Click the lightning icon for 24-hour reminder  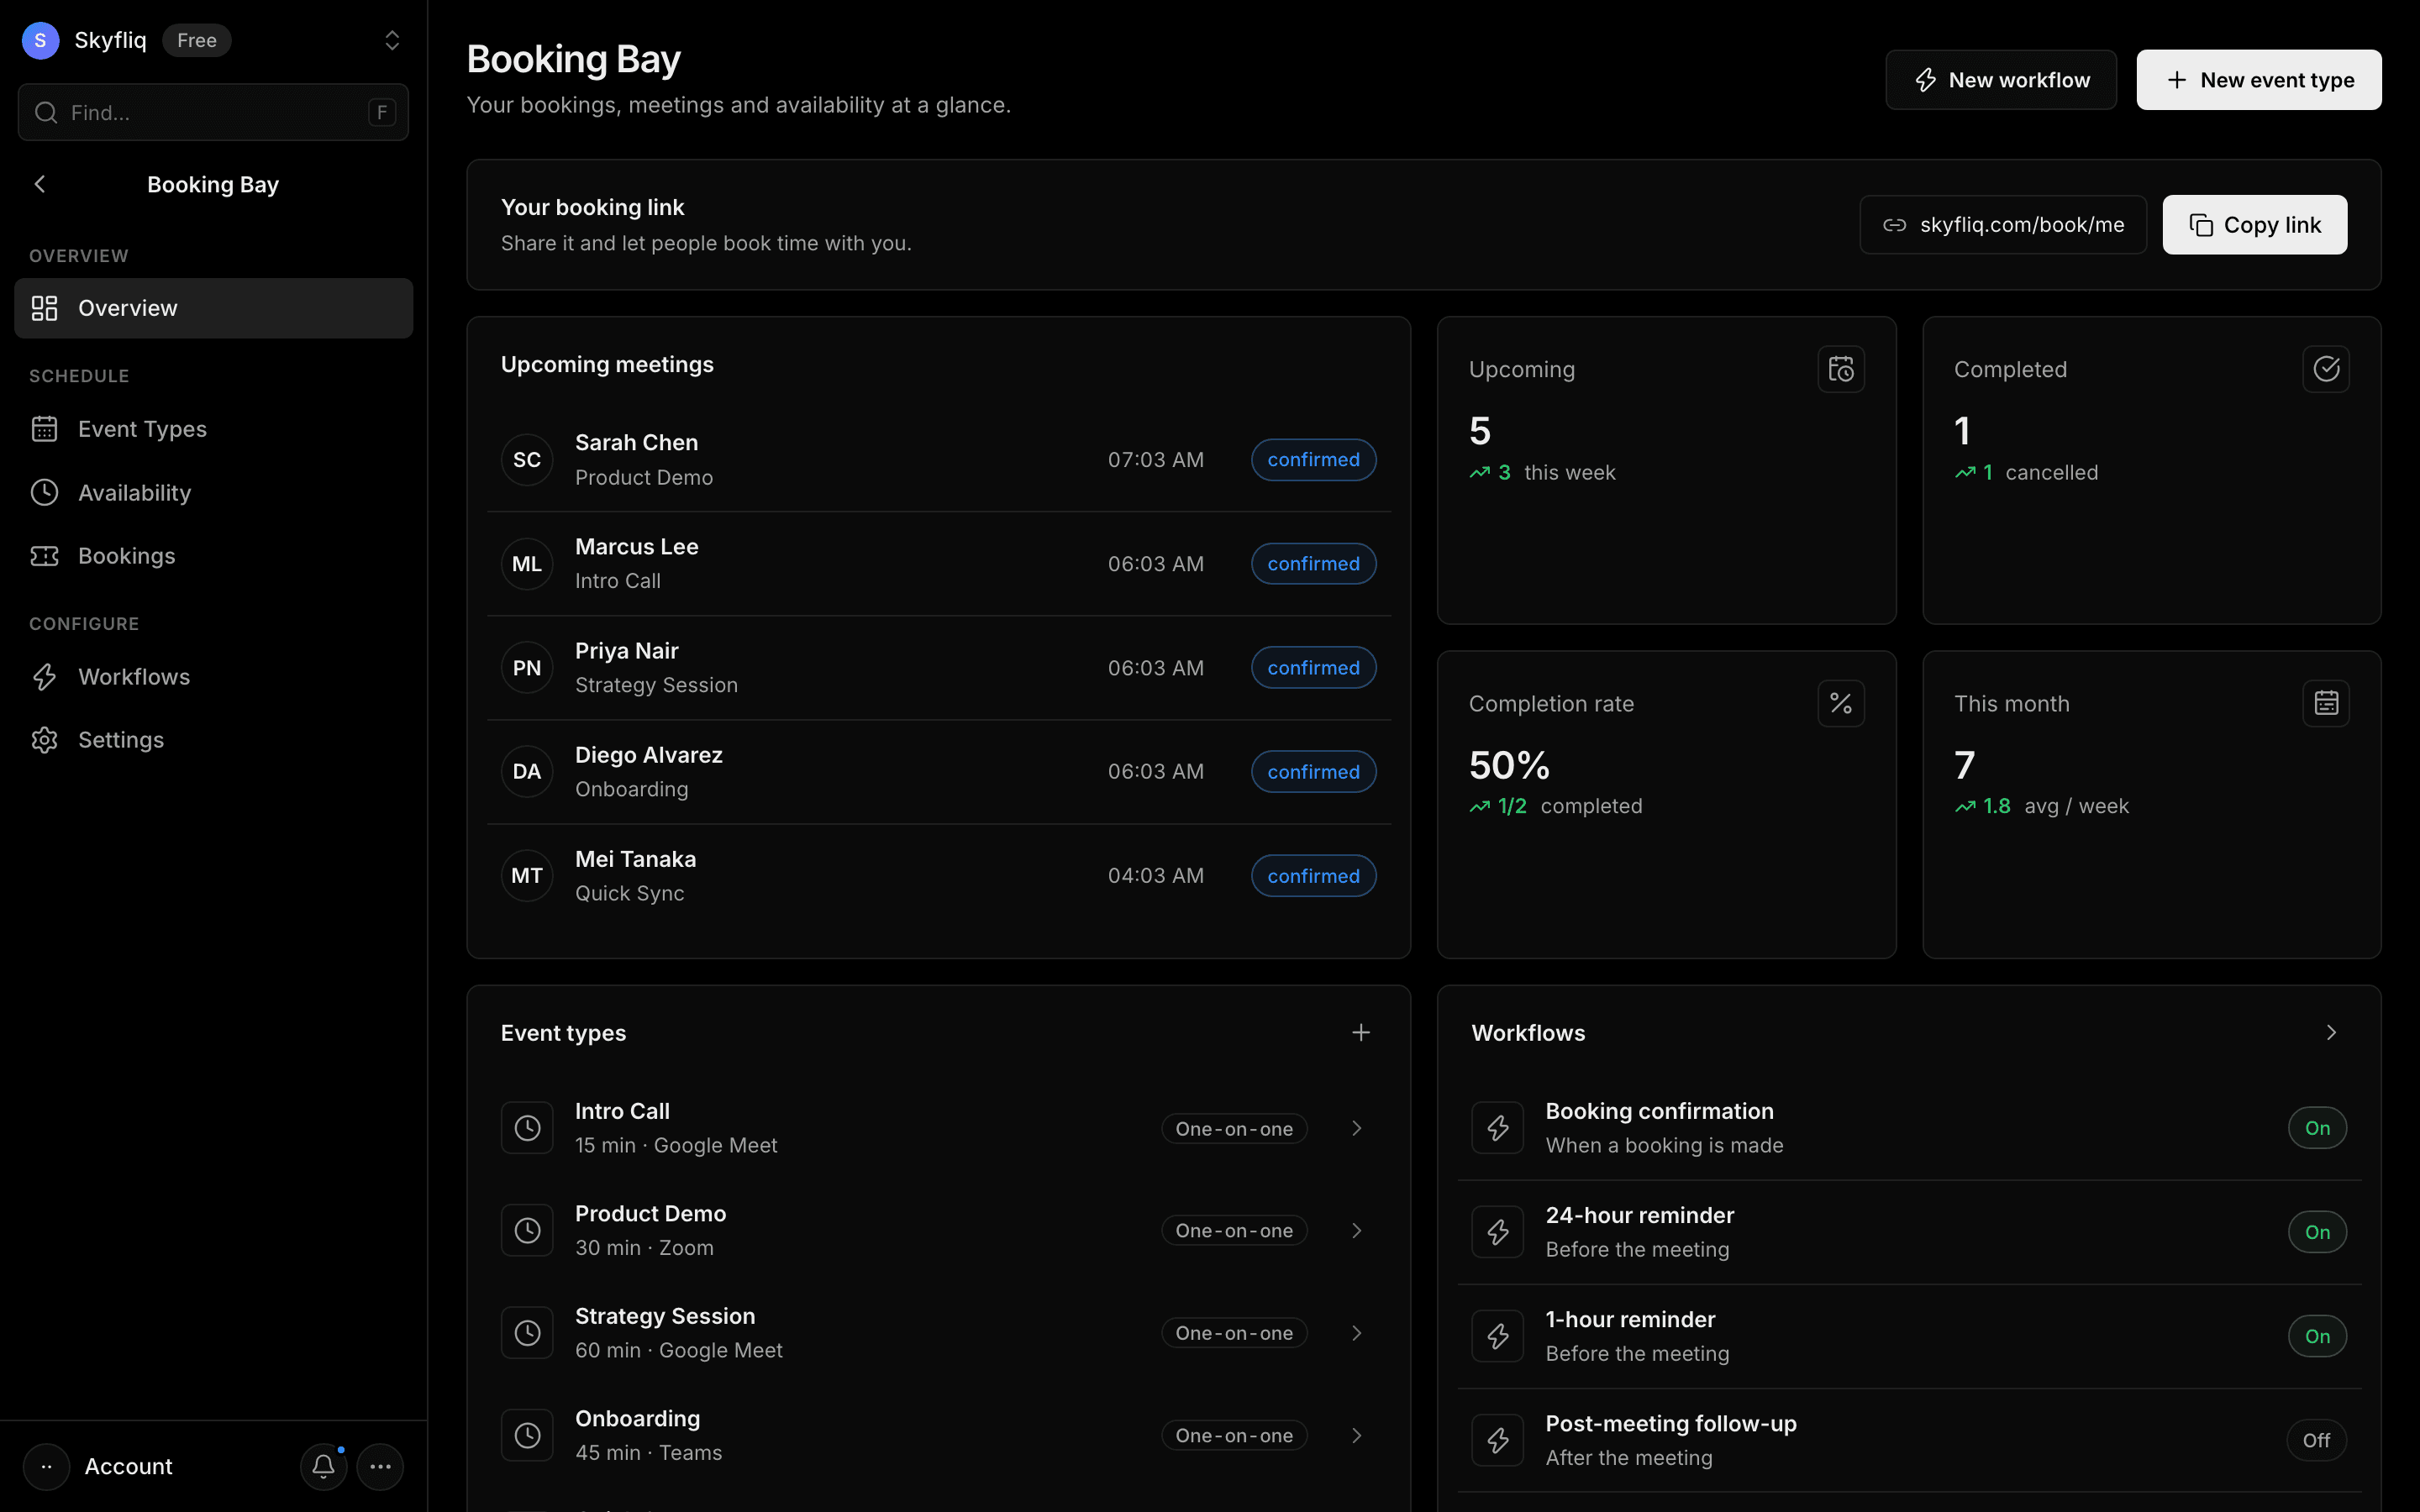pyautogui.click(x=1497, y=1232)
